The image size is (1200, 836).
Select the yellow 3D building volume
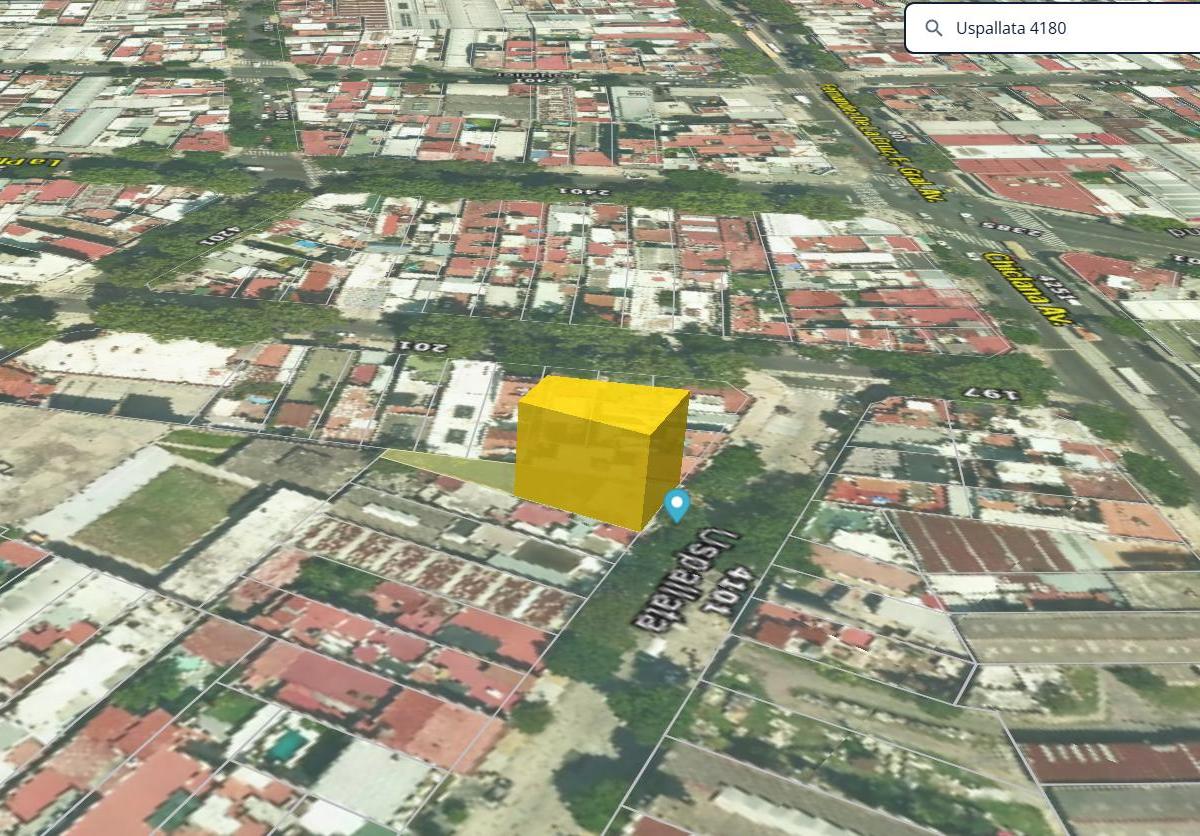(602, 453)
